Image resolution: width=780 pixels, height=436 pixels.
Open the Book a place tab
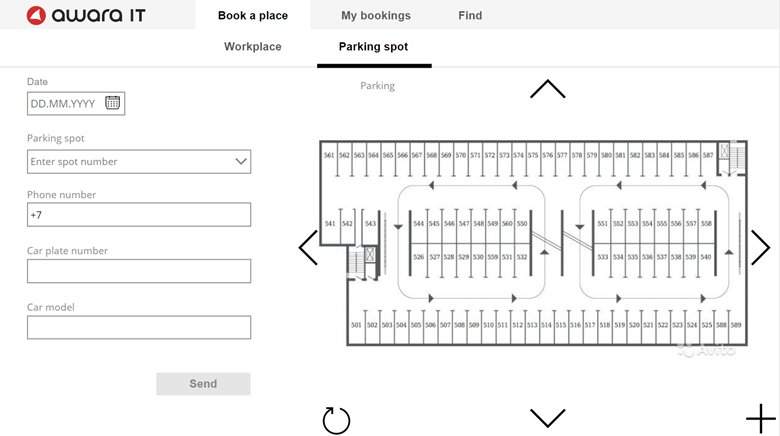(x=253, y=15)
